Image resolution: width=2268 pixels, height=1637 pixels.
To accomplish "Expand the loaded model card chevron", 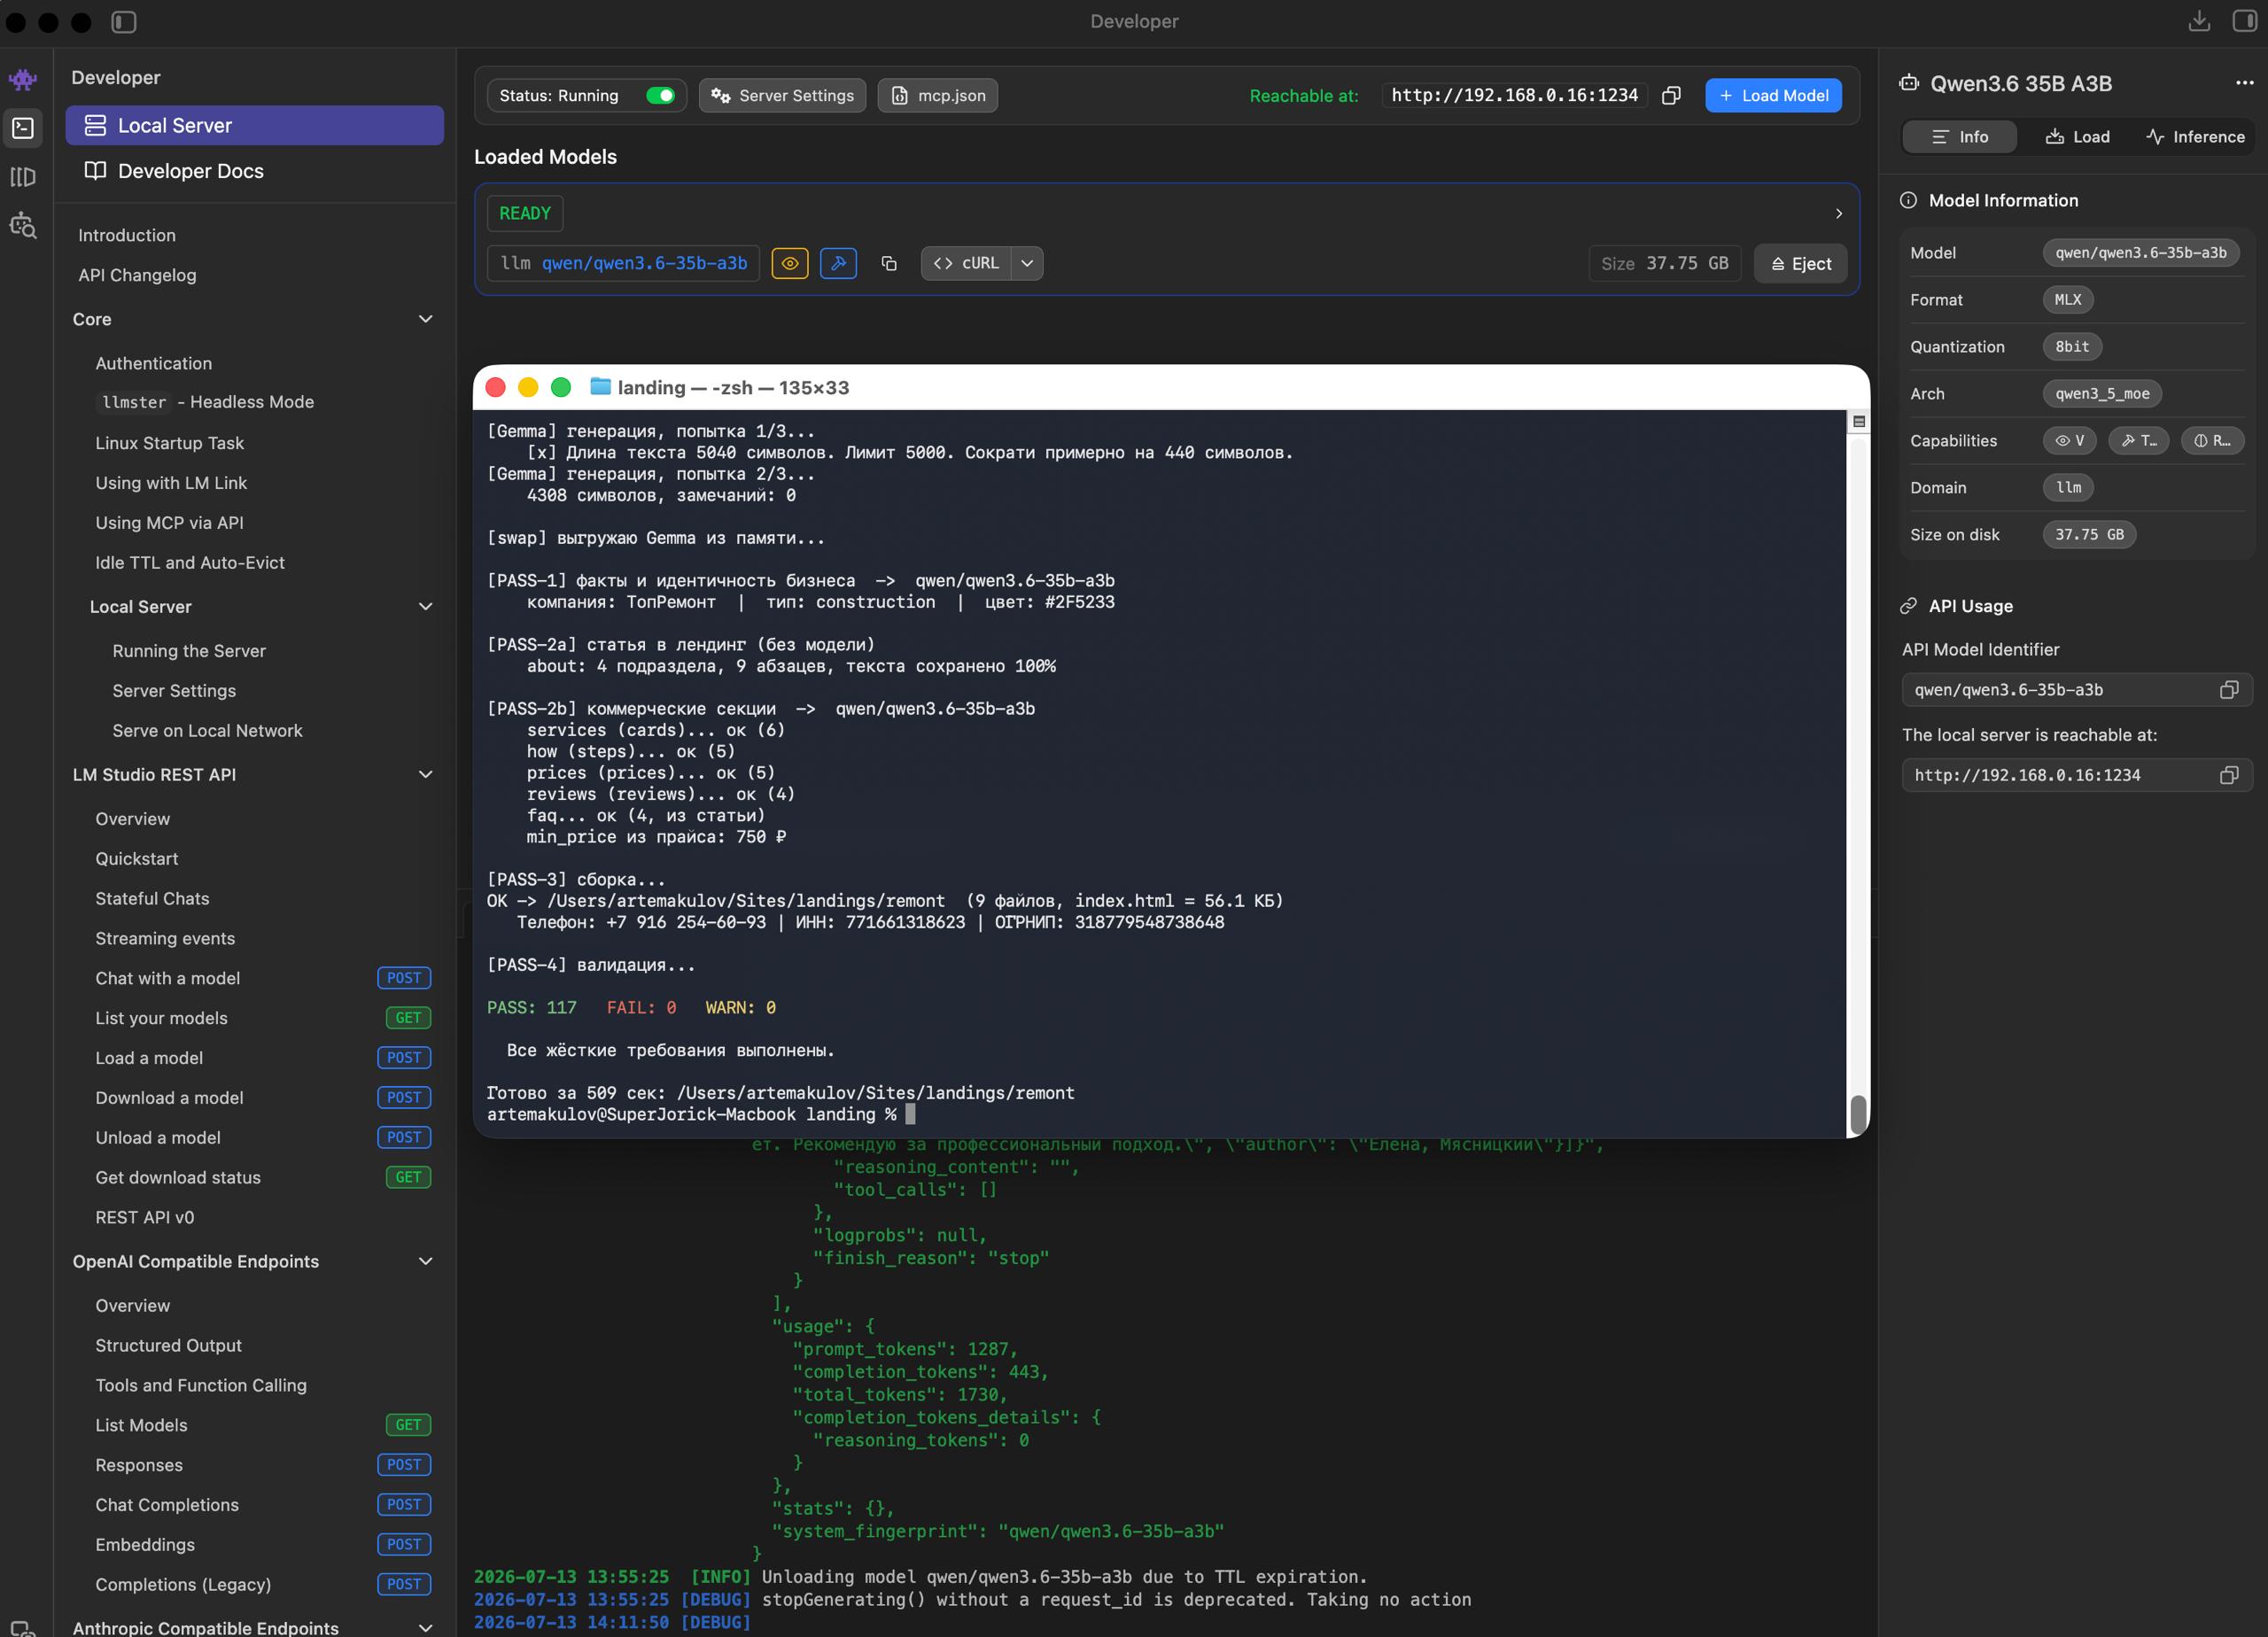I will point(1838,214).
